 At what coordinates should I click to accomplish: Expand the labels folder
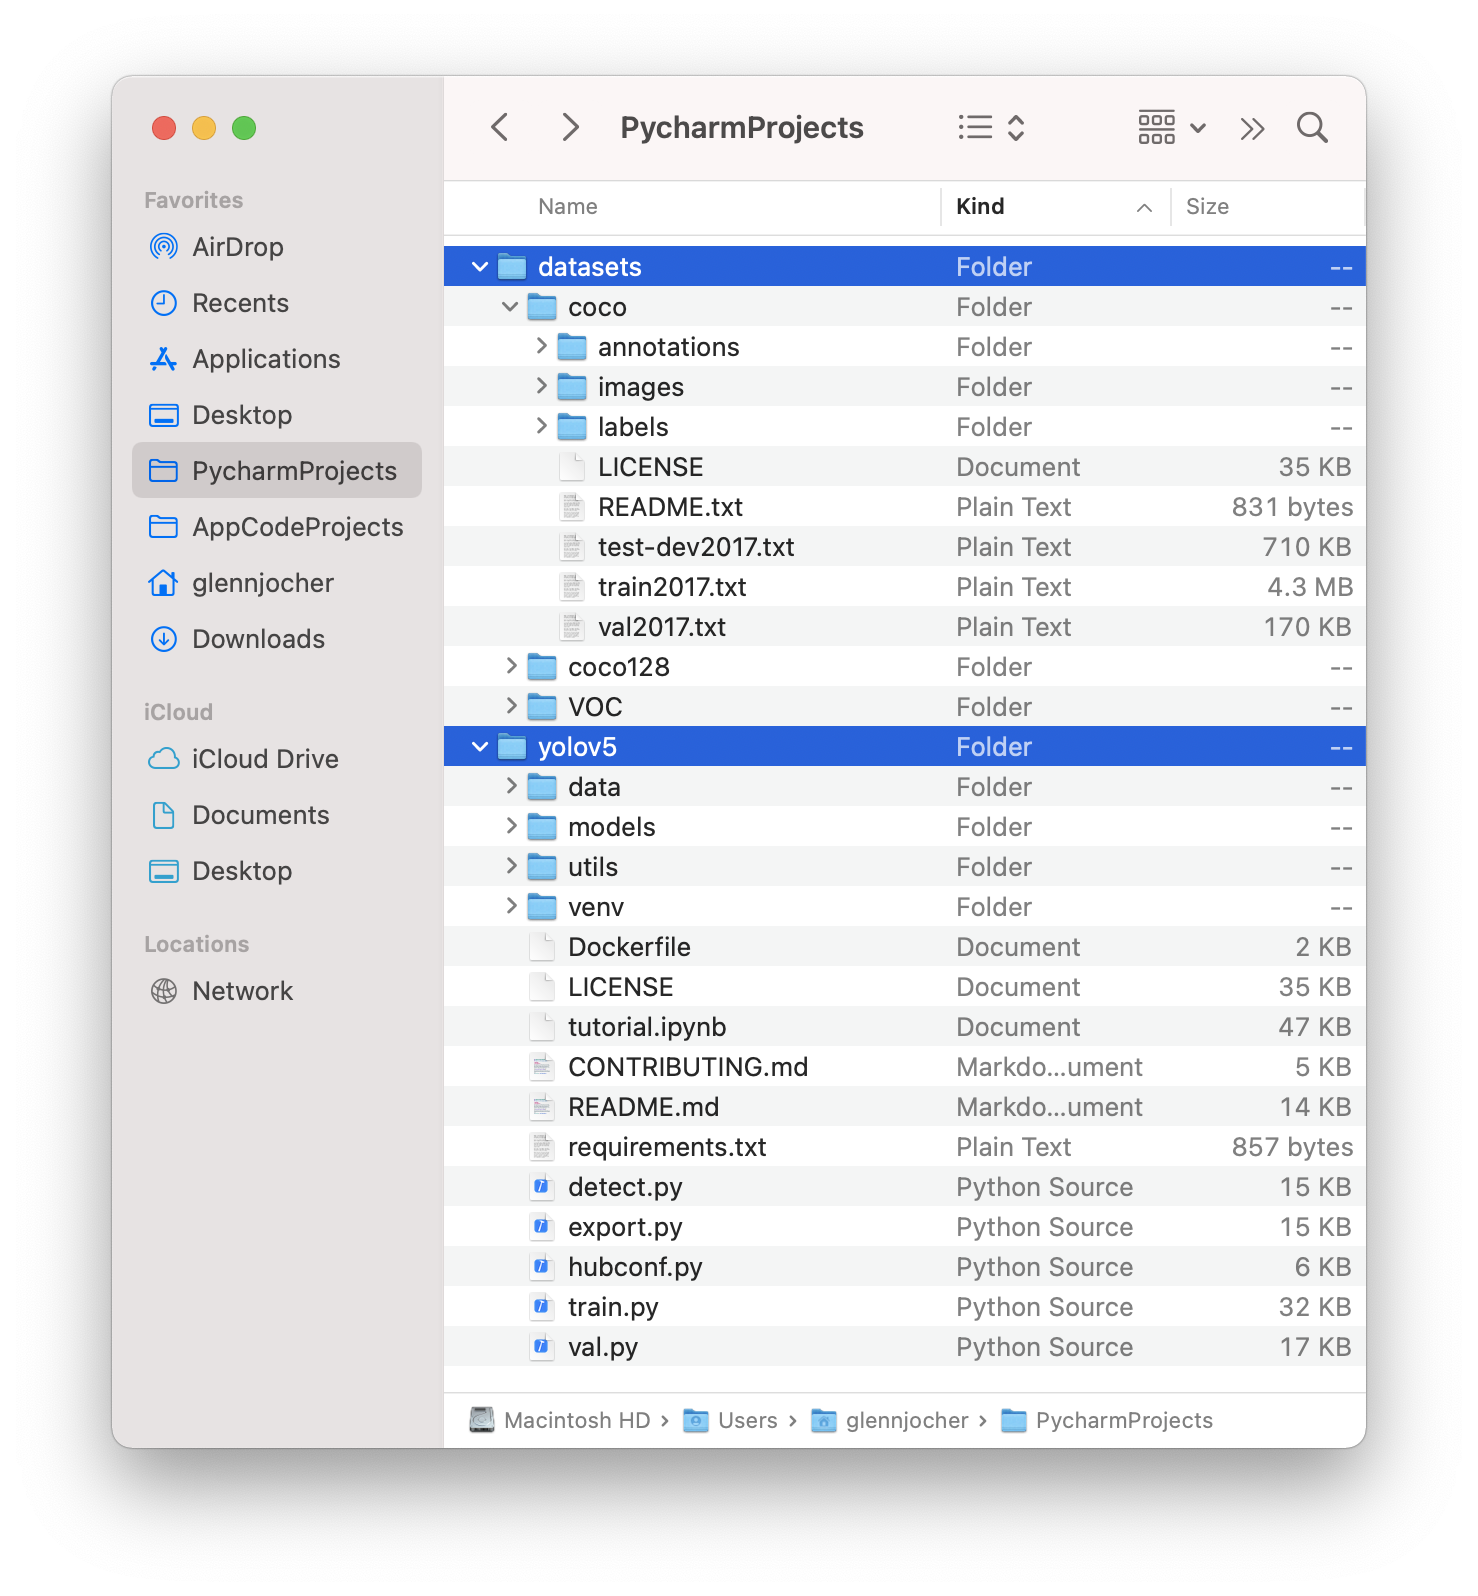coord(541,426)
